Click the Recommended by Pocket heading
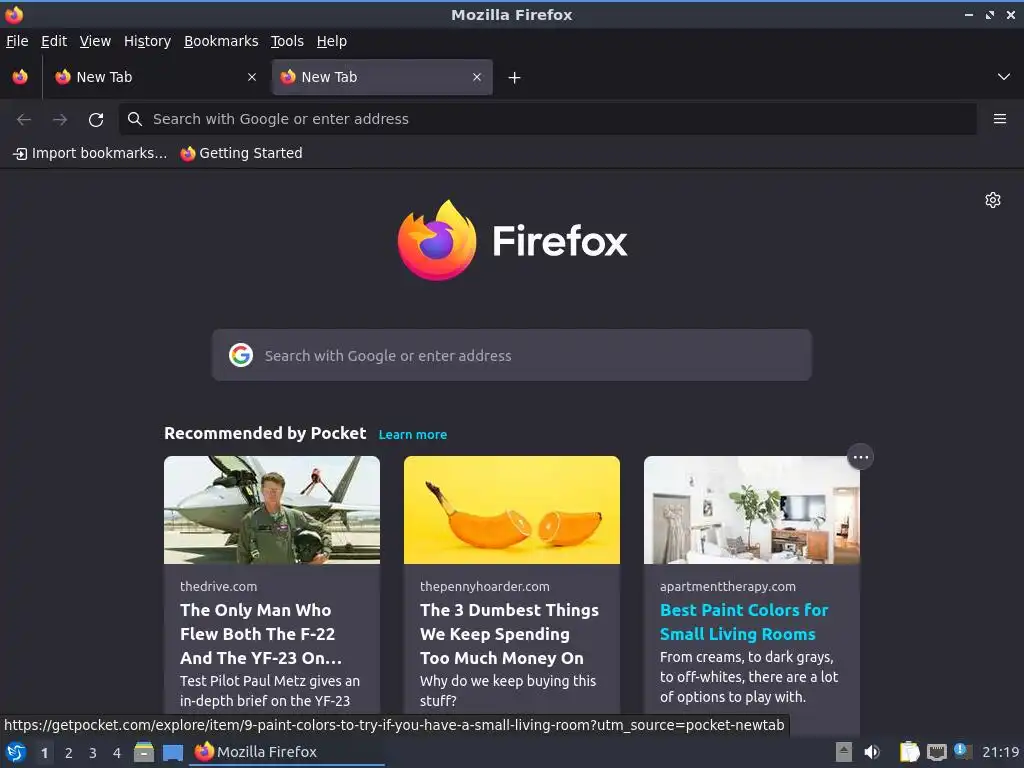The image size is (1024, 768). (x=265, y=434)
